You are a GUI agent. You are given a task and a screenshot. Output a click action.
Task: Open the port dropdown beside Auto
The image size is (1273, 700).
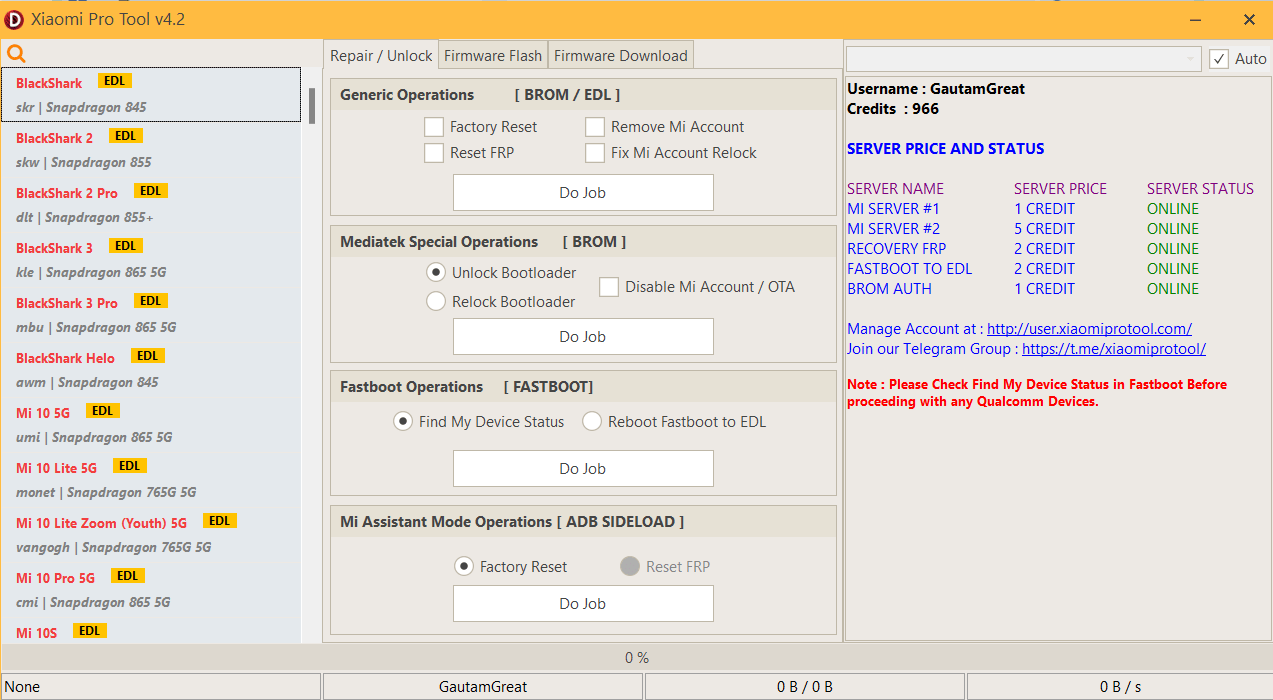click(x=1024, y=59)
